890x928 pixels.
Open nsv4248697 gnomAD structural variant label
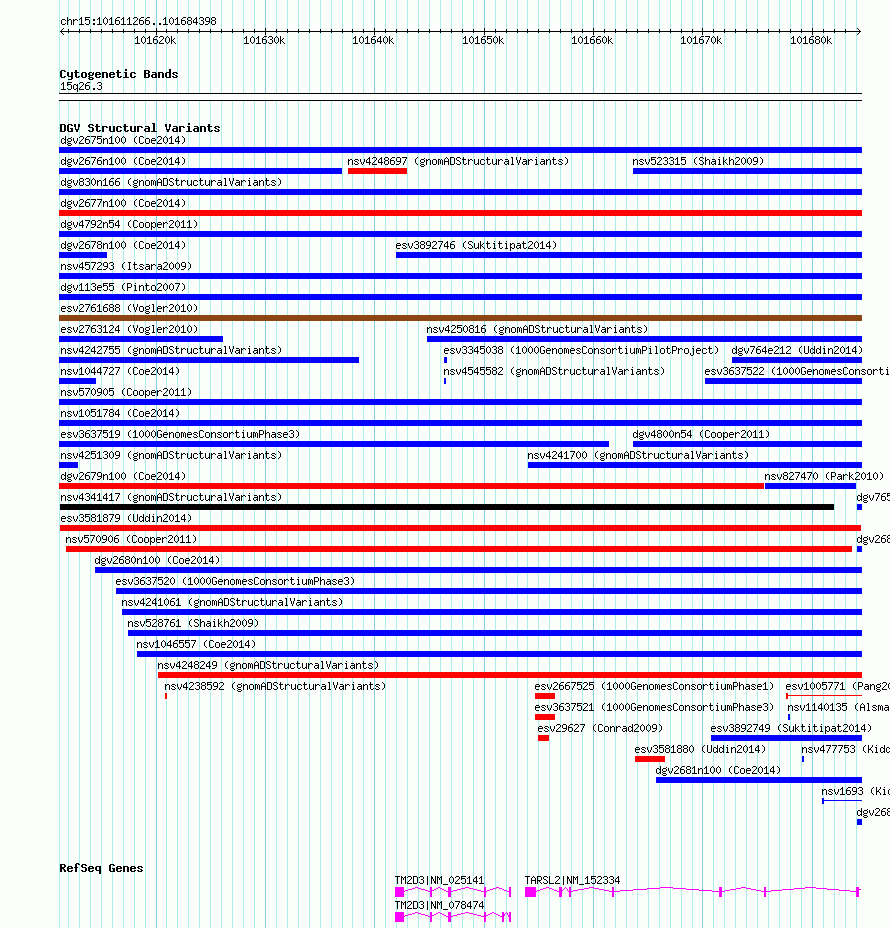coord(458,161)
